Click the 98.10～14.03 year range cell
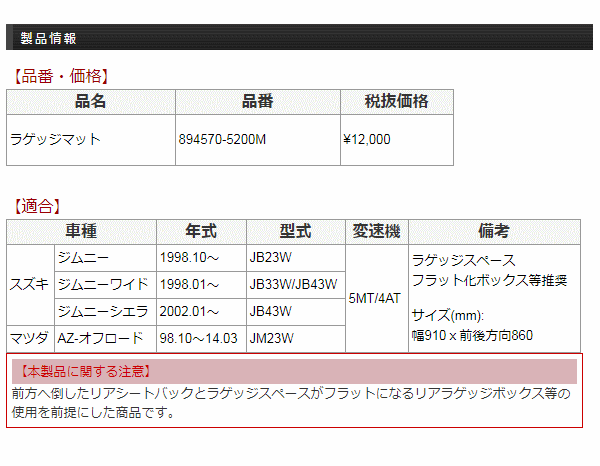Viewport: 600px width, 466px height. pos(198,338)
